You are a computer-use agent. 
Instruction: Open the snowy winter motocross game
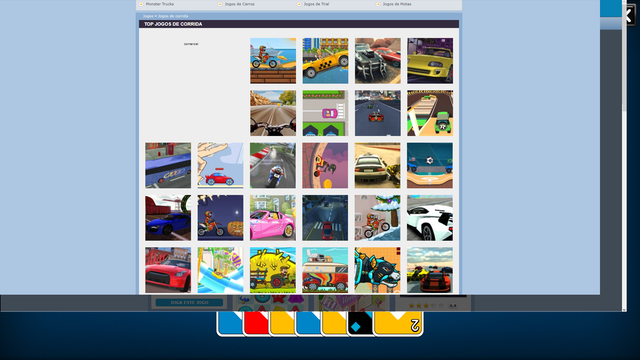tap(378, 218)
